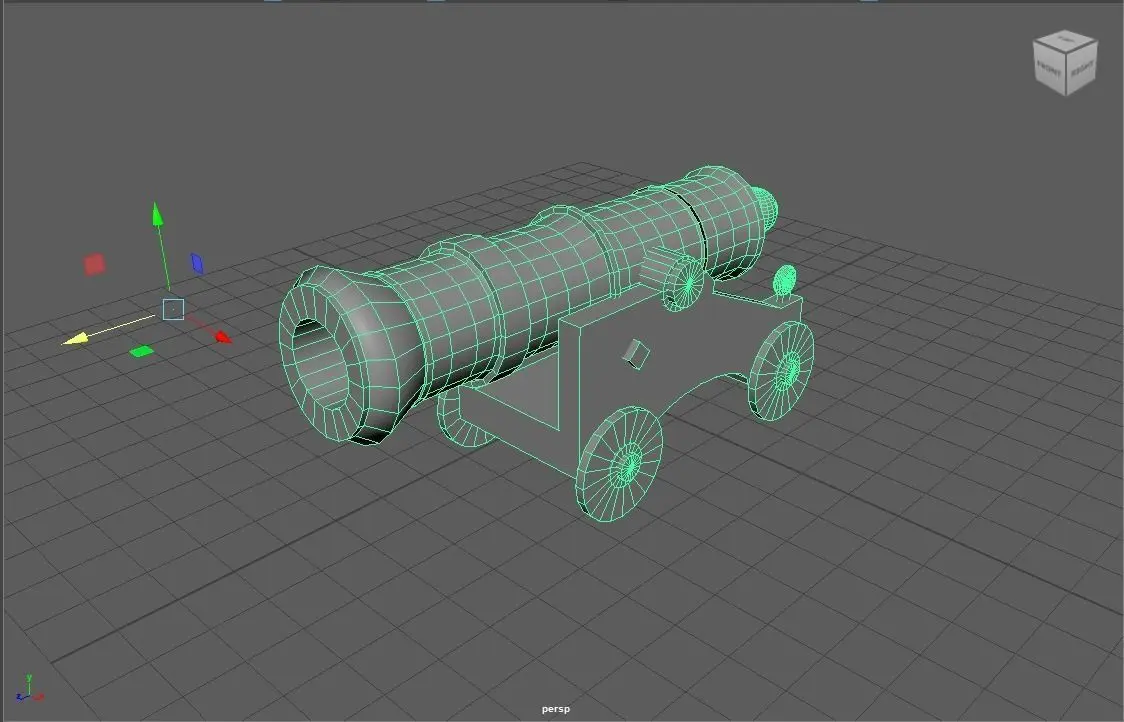Select the nearest front wheel of the carriage
Image resolution: width=1124 pixels, height=722 pixels.
pyautogui.click(x=621, y=463)
